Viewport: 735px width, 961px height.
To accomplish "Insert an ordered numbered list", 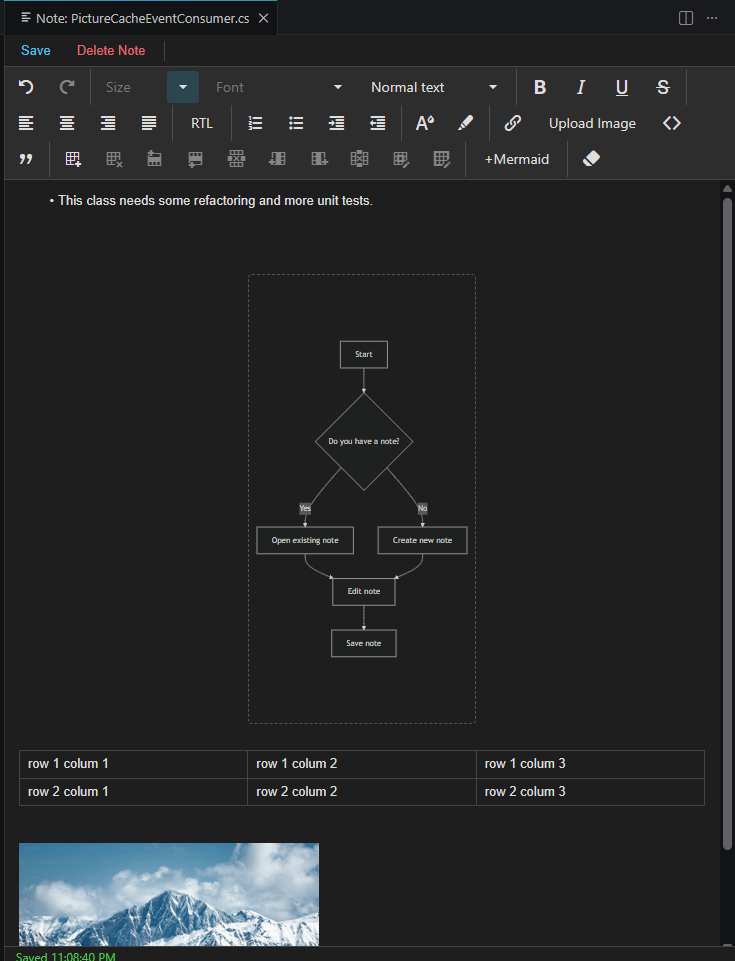I will point(255,123).
